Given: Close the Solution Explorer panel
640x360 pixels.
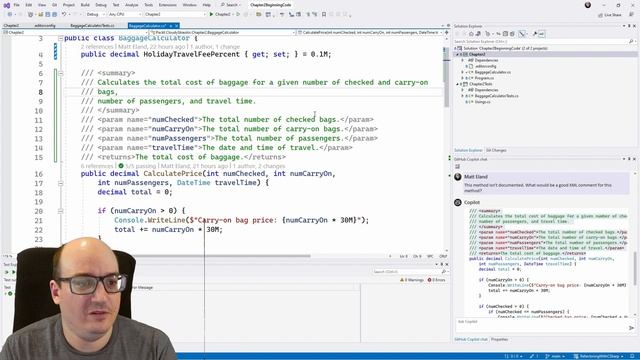Looking at the screenshot, I should [x=635, y=26].
